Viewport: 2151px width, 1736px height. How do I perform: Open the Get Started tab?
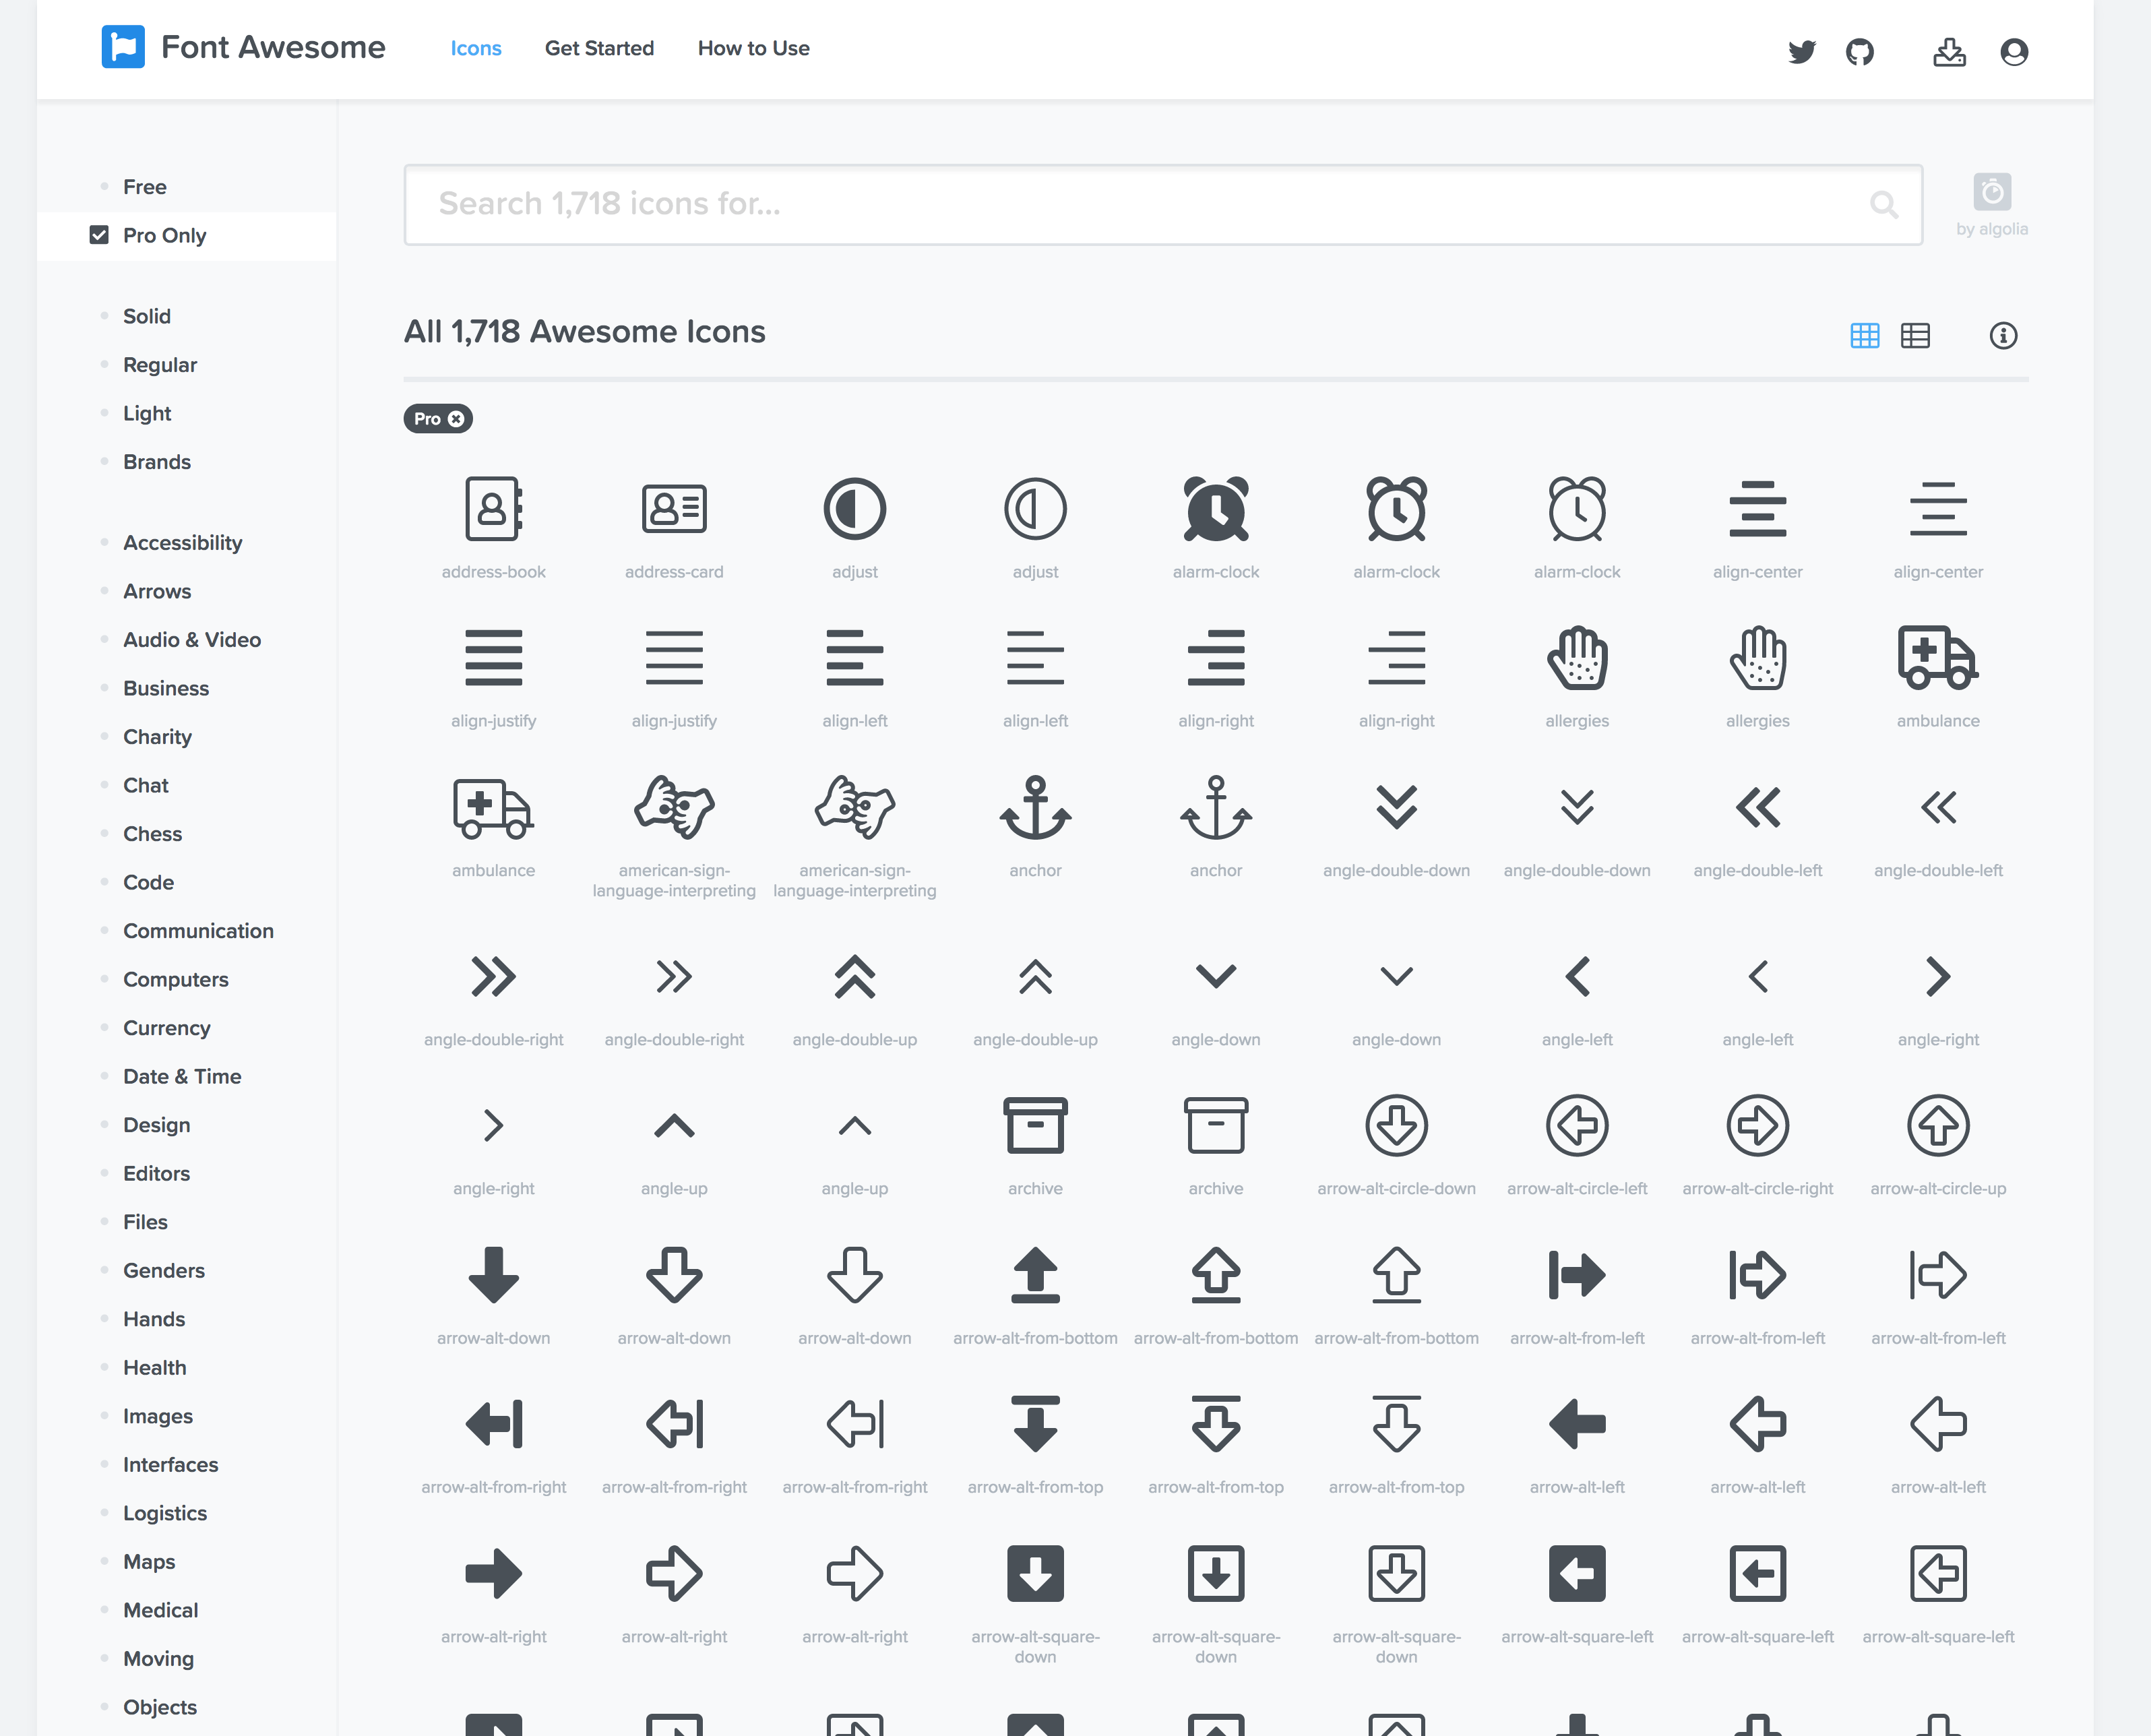pyautogui.click(x=599, y=48)
